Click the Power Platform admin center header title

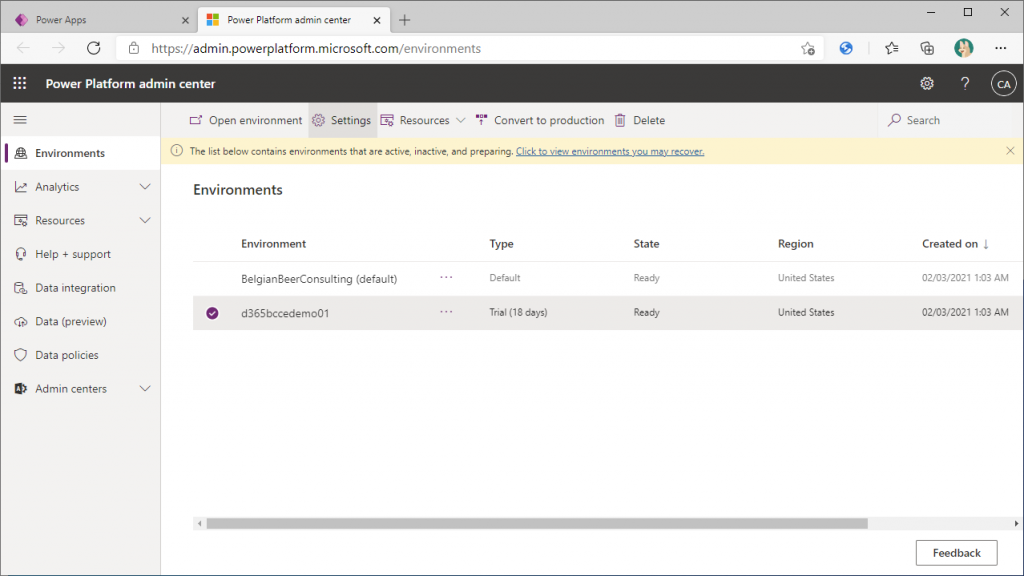(x=130, y=84)
